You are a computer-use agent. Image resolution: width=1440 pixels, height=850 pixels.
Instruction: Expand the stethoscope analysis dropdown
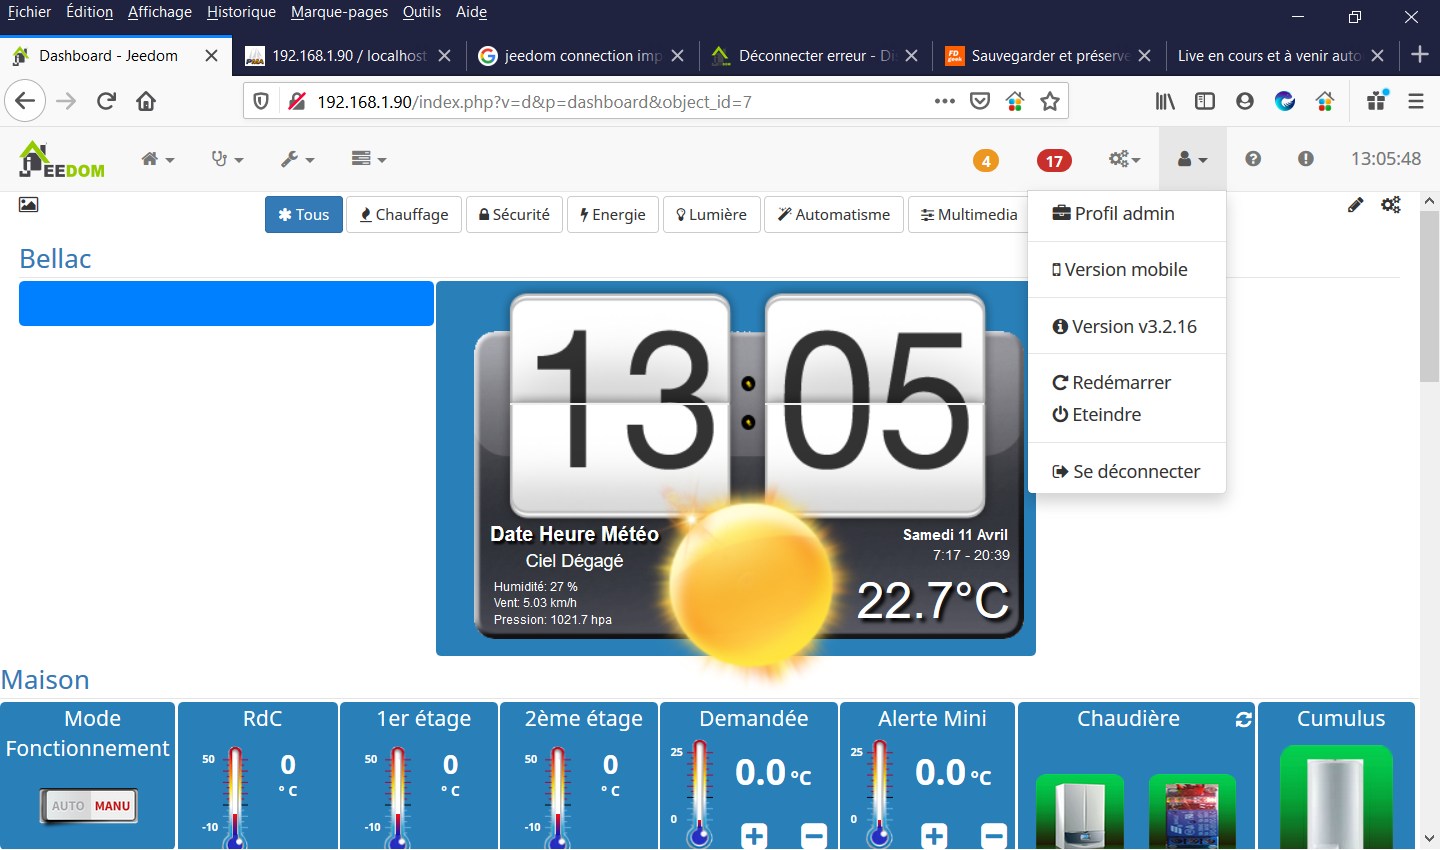227,159
